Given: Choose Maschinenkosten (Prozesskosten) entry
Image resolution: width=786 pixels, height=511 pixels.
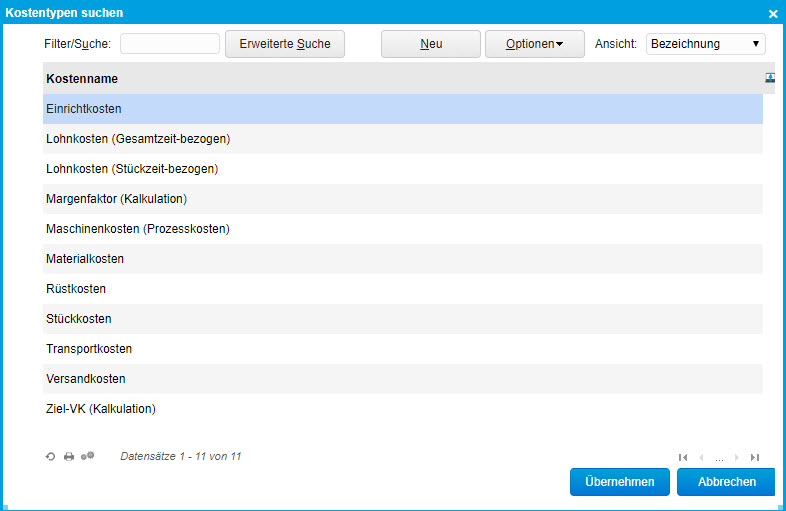Looking at the screenshot, I should pyautogui.click(x=403, y=229).
